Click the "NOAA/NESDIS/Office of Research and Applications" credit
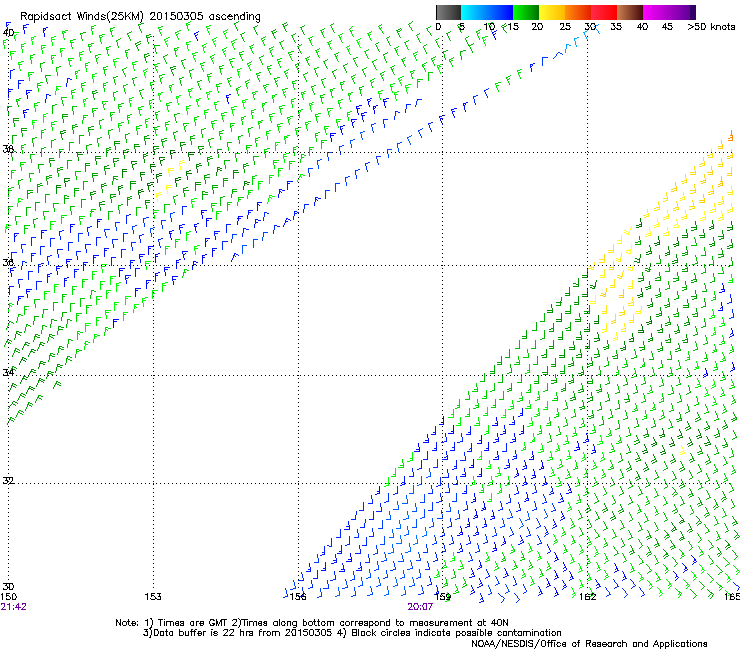The width and height of the screenshot is (740, 650). (589, 644)
